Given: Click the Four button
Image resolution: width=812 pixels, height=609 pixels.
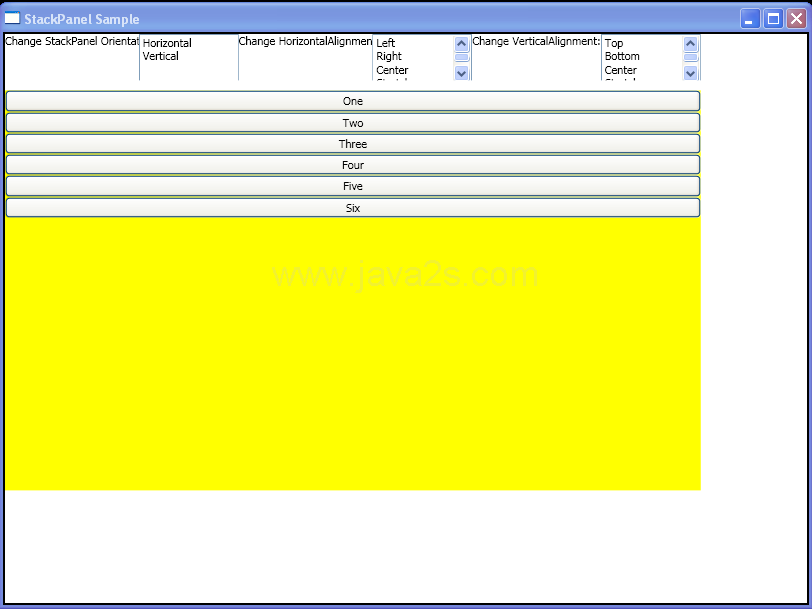Looking at the screenshot, I should [x=353, y=165].
